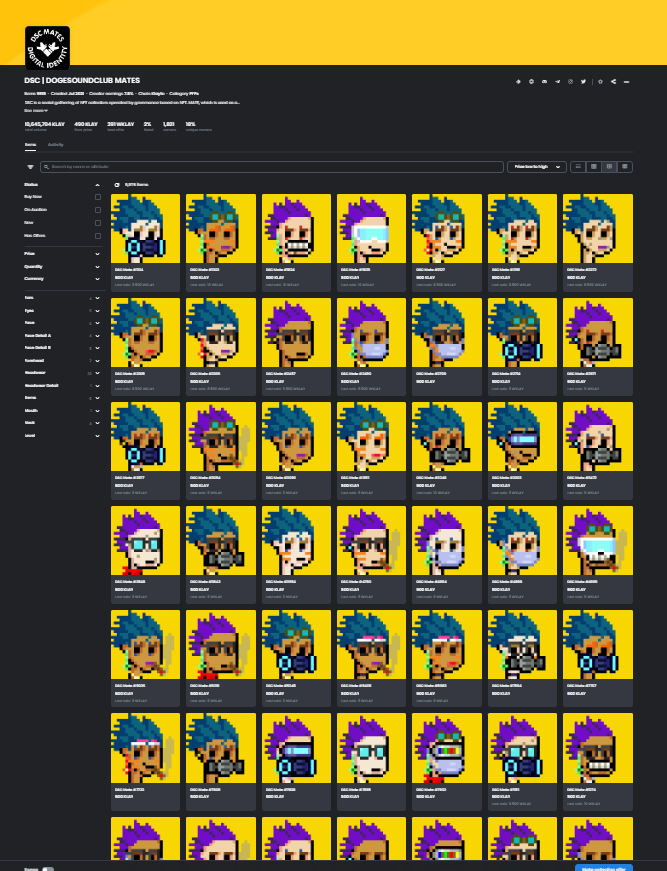Switch to the Items tab
667x871 pixels.
pos(31,145)
